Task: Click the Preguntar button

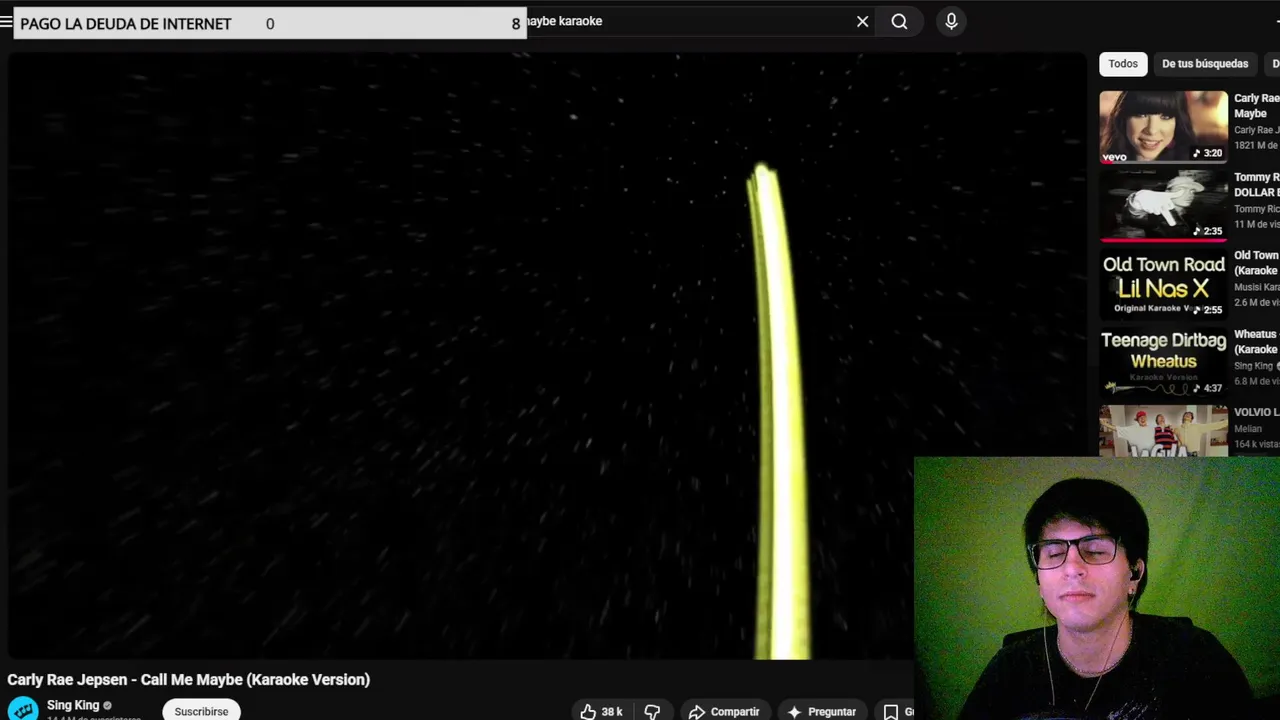Action: (x=822, y=711)
